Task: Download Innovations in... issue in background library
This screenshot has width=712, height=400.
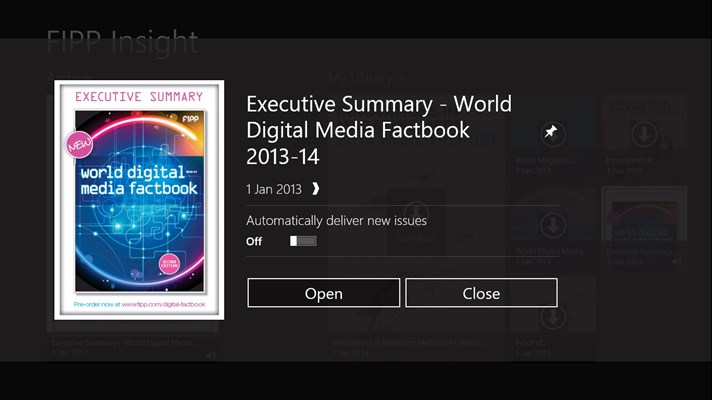Action: pos(644,134)
